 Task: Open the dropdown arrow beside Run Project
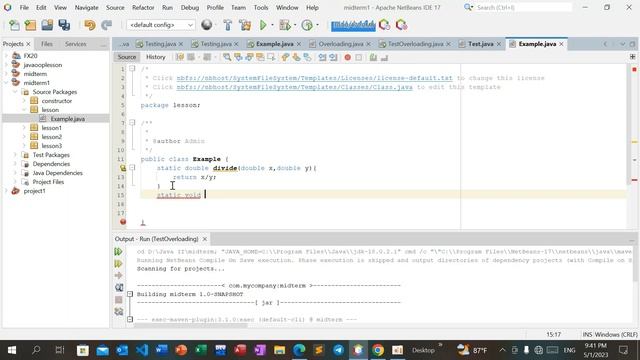(x=272, y=25)
